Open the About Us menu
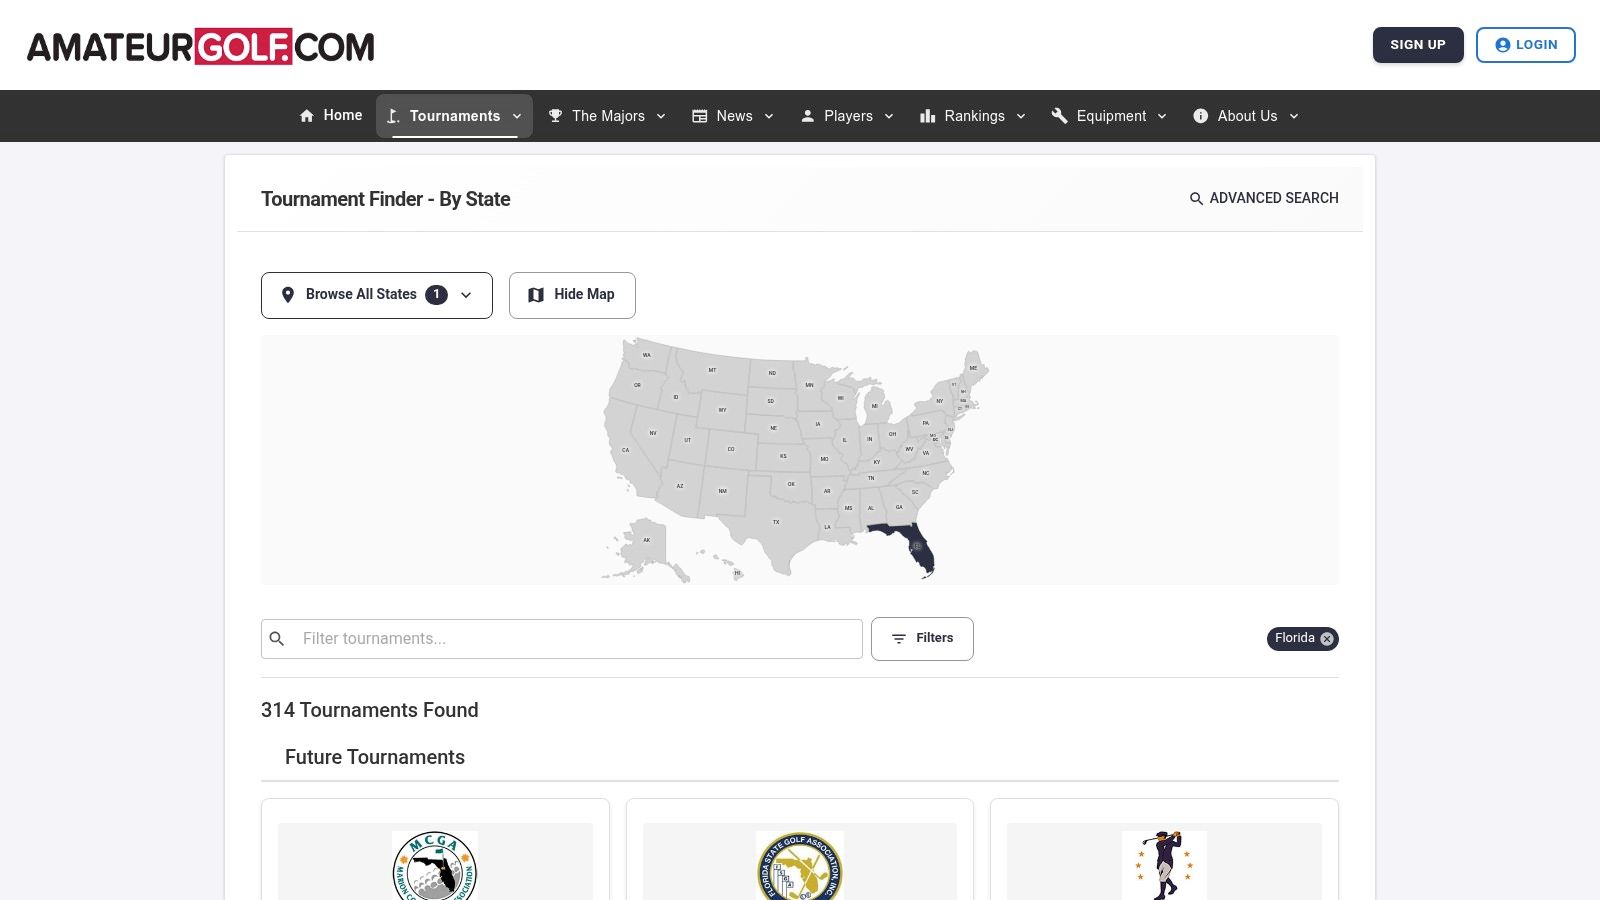 tap(1246, 116)
